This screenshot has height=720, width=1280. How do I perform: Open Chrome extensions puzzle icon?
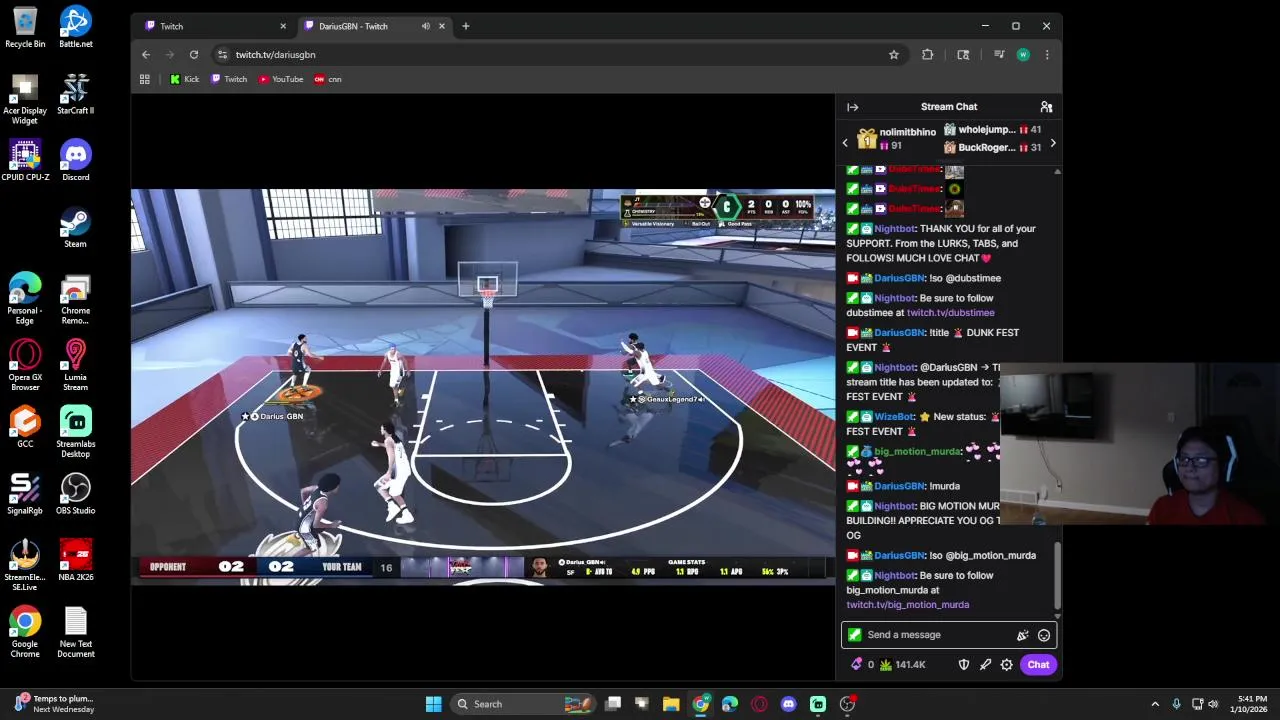(927, 55)
